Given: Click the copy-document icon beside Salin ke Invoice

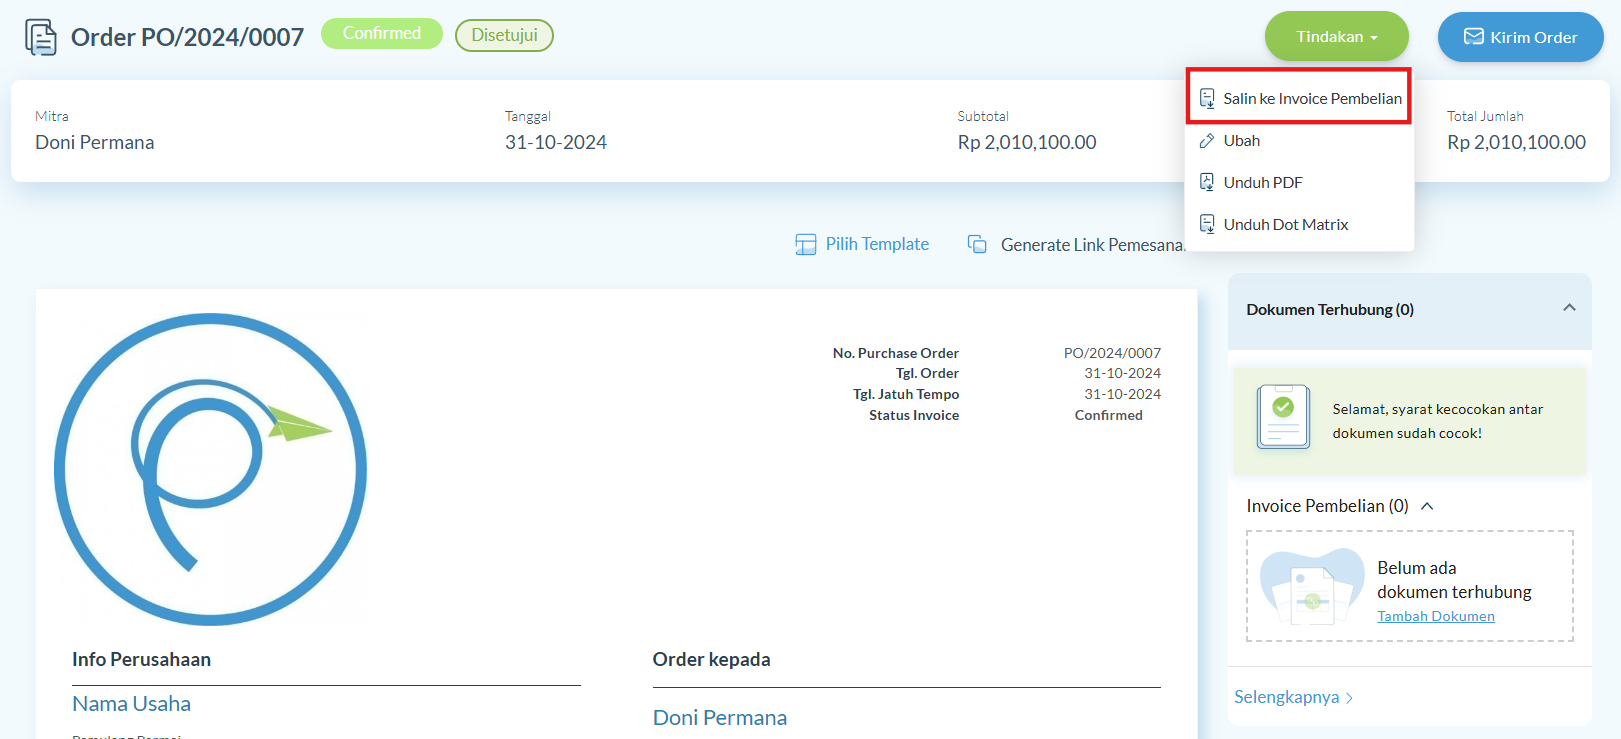Looking at the screenshot, I should pos(1207,98).
